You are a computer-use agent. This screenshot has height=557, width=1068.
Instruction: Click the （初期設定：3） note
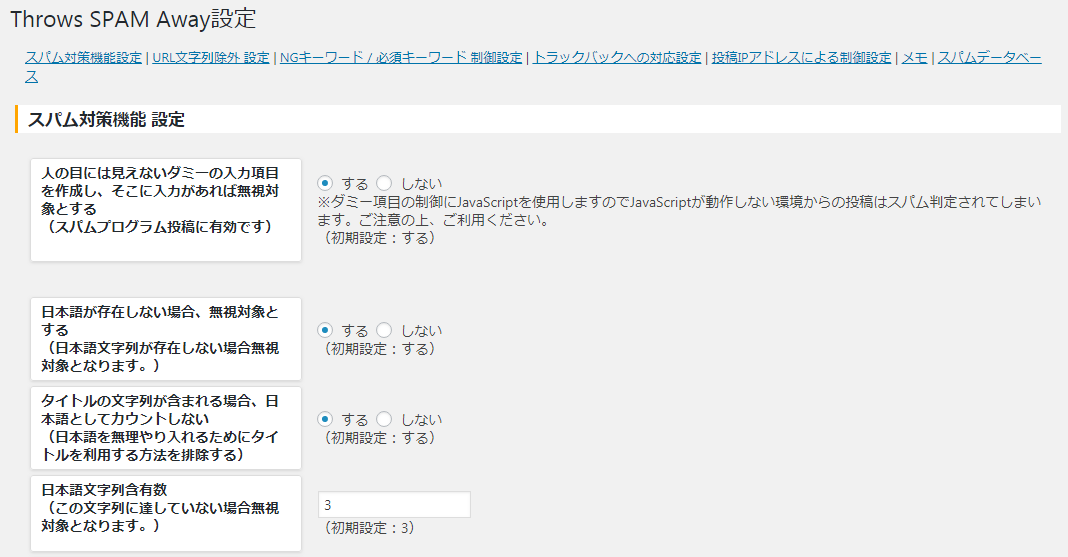click(x=368, y=528)
